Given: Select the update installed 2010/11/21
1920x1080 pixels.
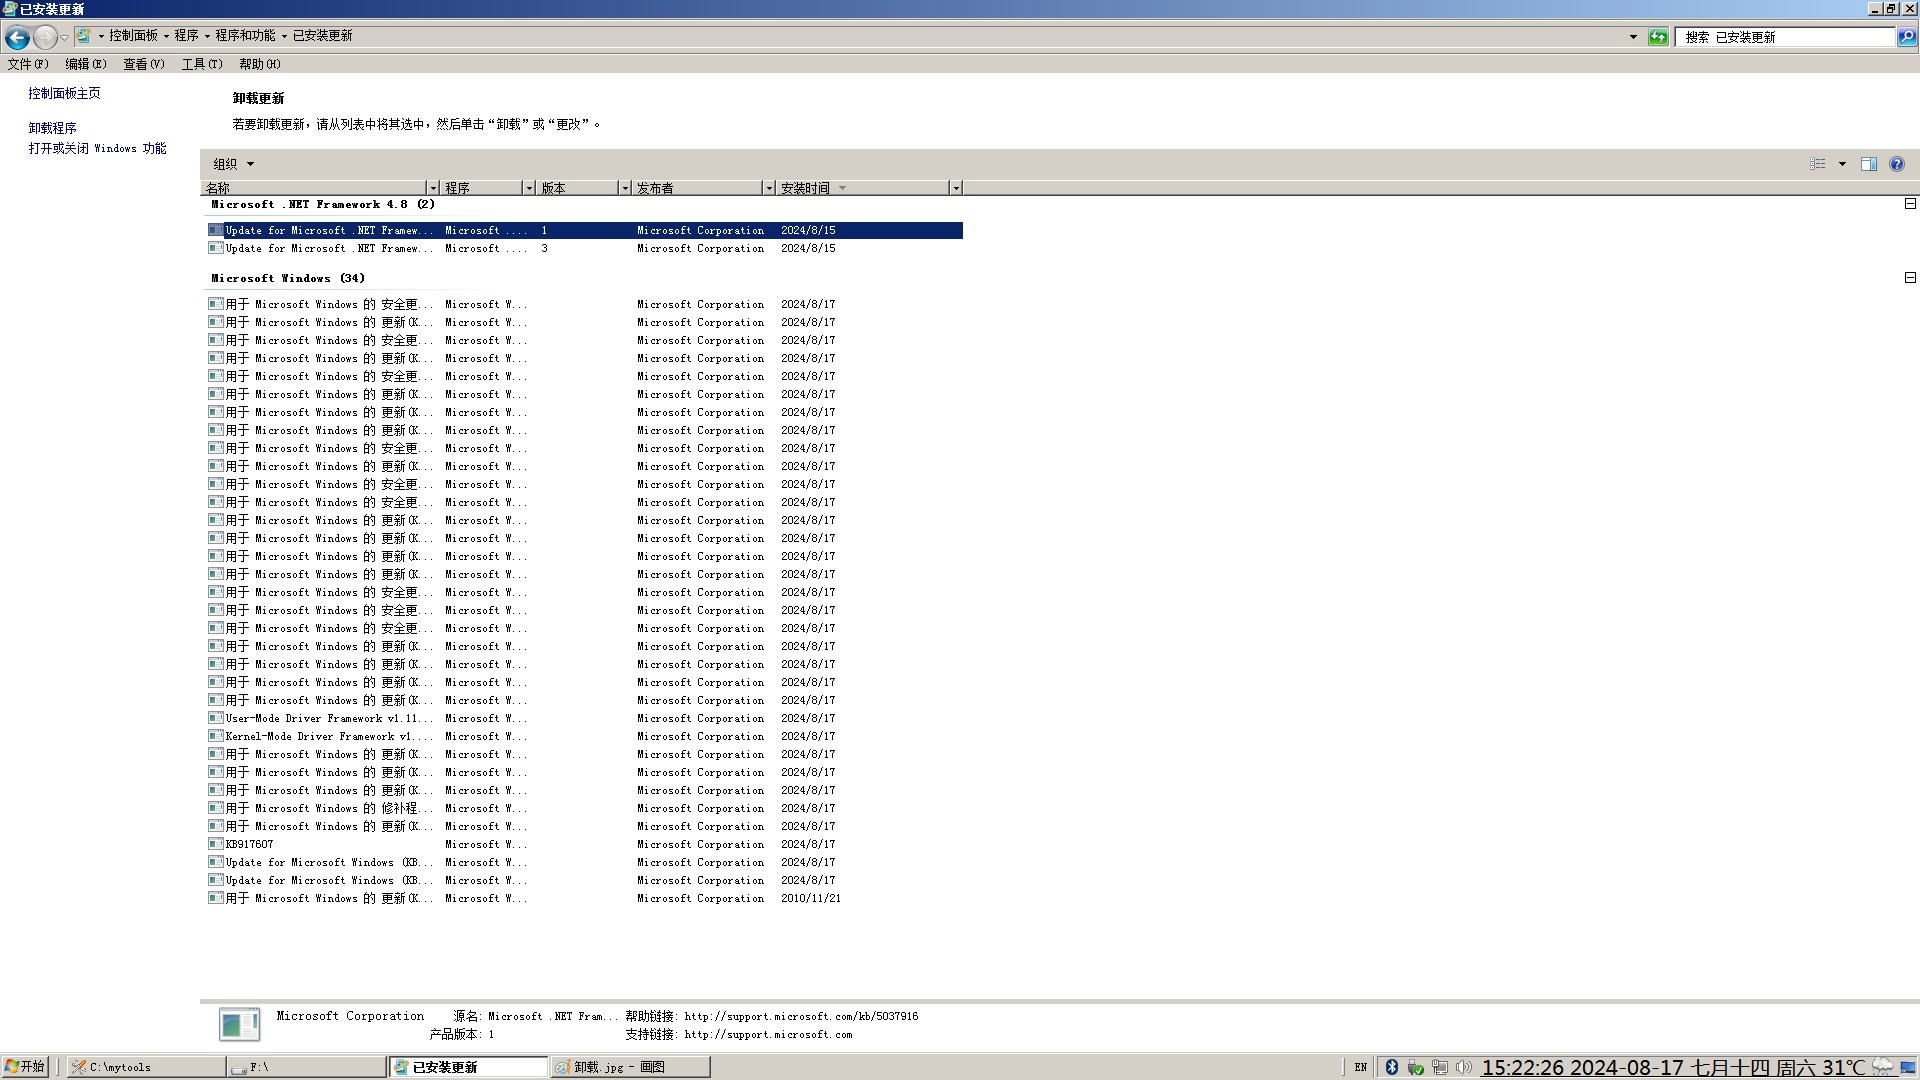Looking at the screenshot, I should tap(585, 898).
